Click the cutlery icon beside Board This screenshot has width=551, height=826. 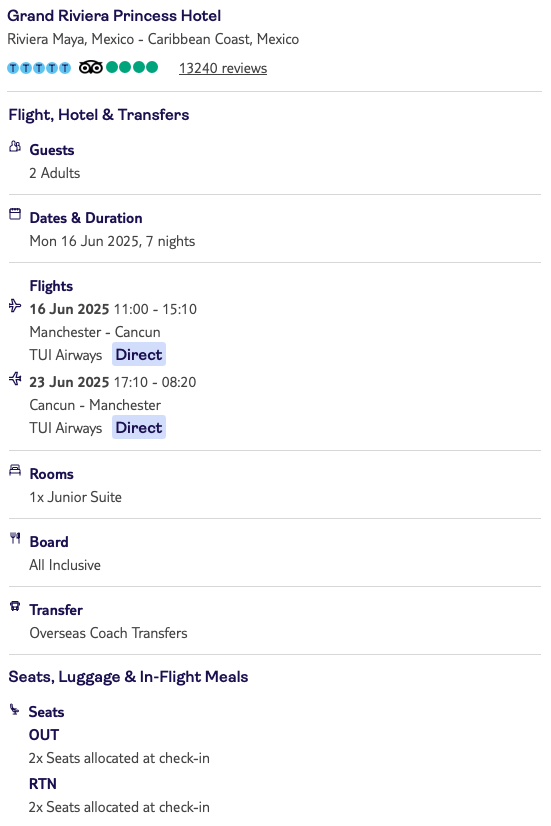[x=15, y=538]
